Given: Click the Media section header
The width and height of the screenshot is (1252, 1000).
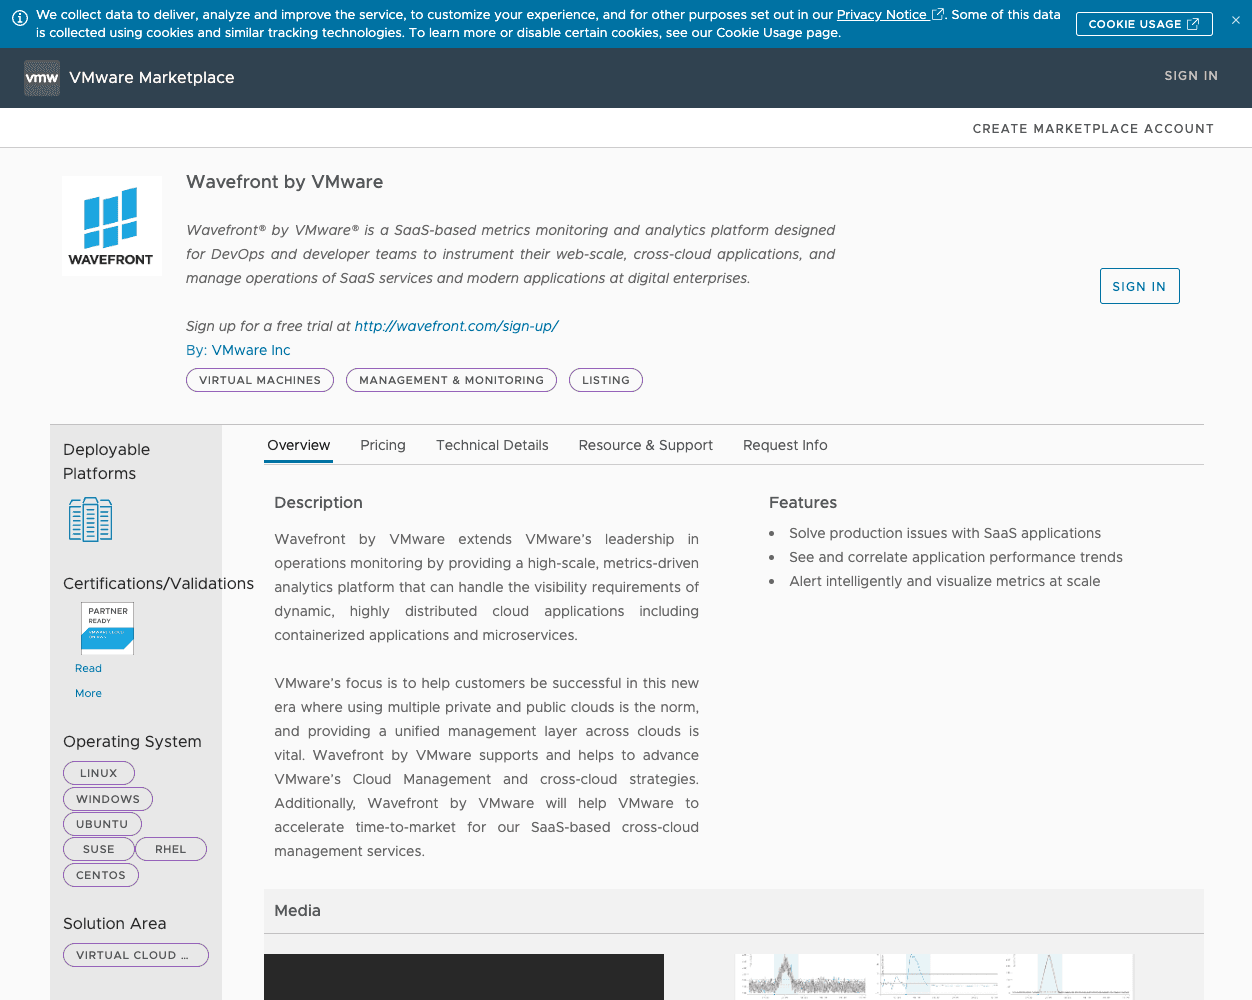Looking at the screenshot, I should [x=734, y=911].
